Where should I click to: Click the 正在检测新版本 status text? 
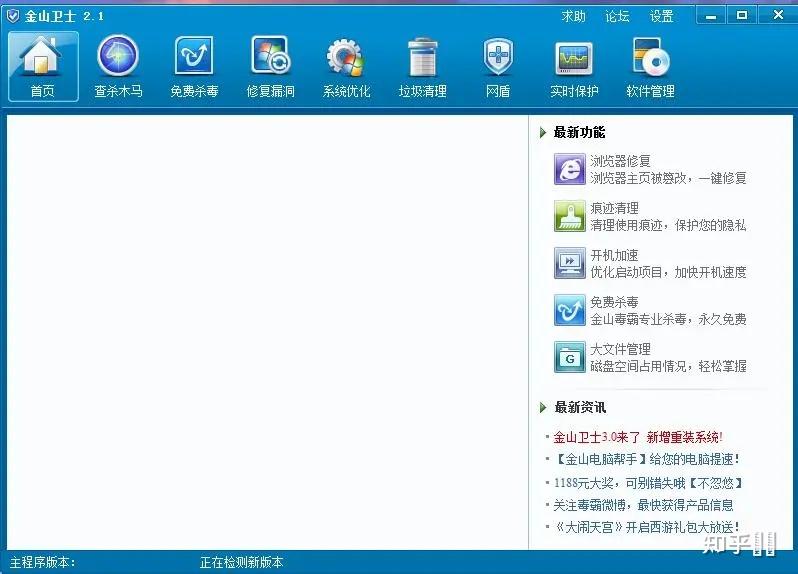pos(242,562)
